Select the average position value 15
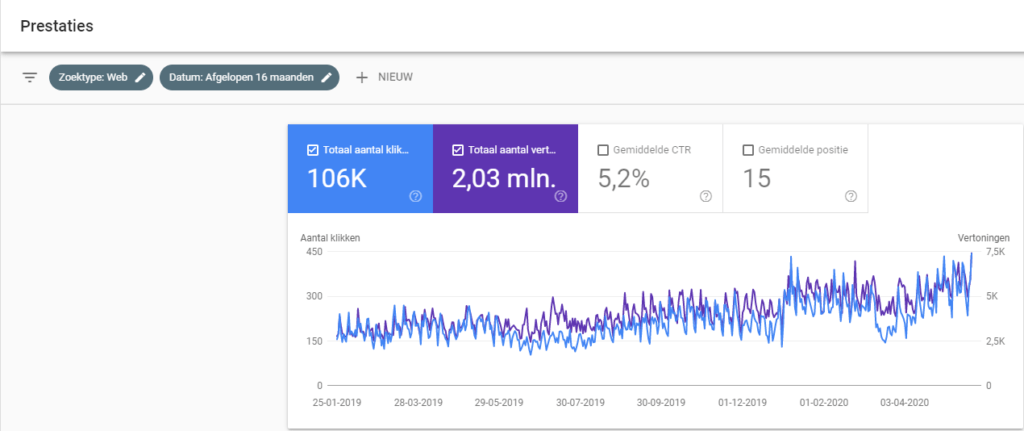1024x431 pixels. (757, 178)
